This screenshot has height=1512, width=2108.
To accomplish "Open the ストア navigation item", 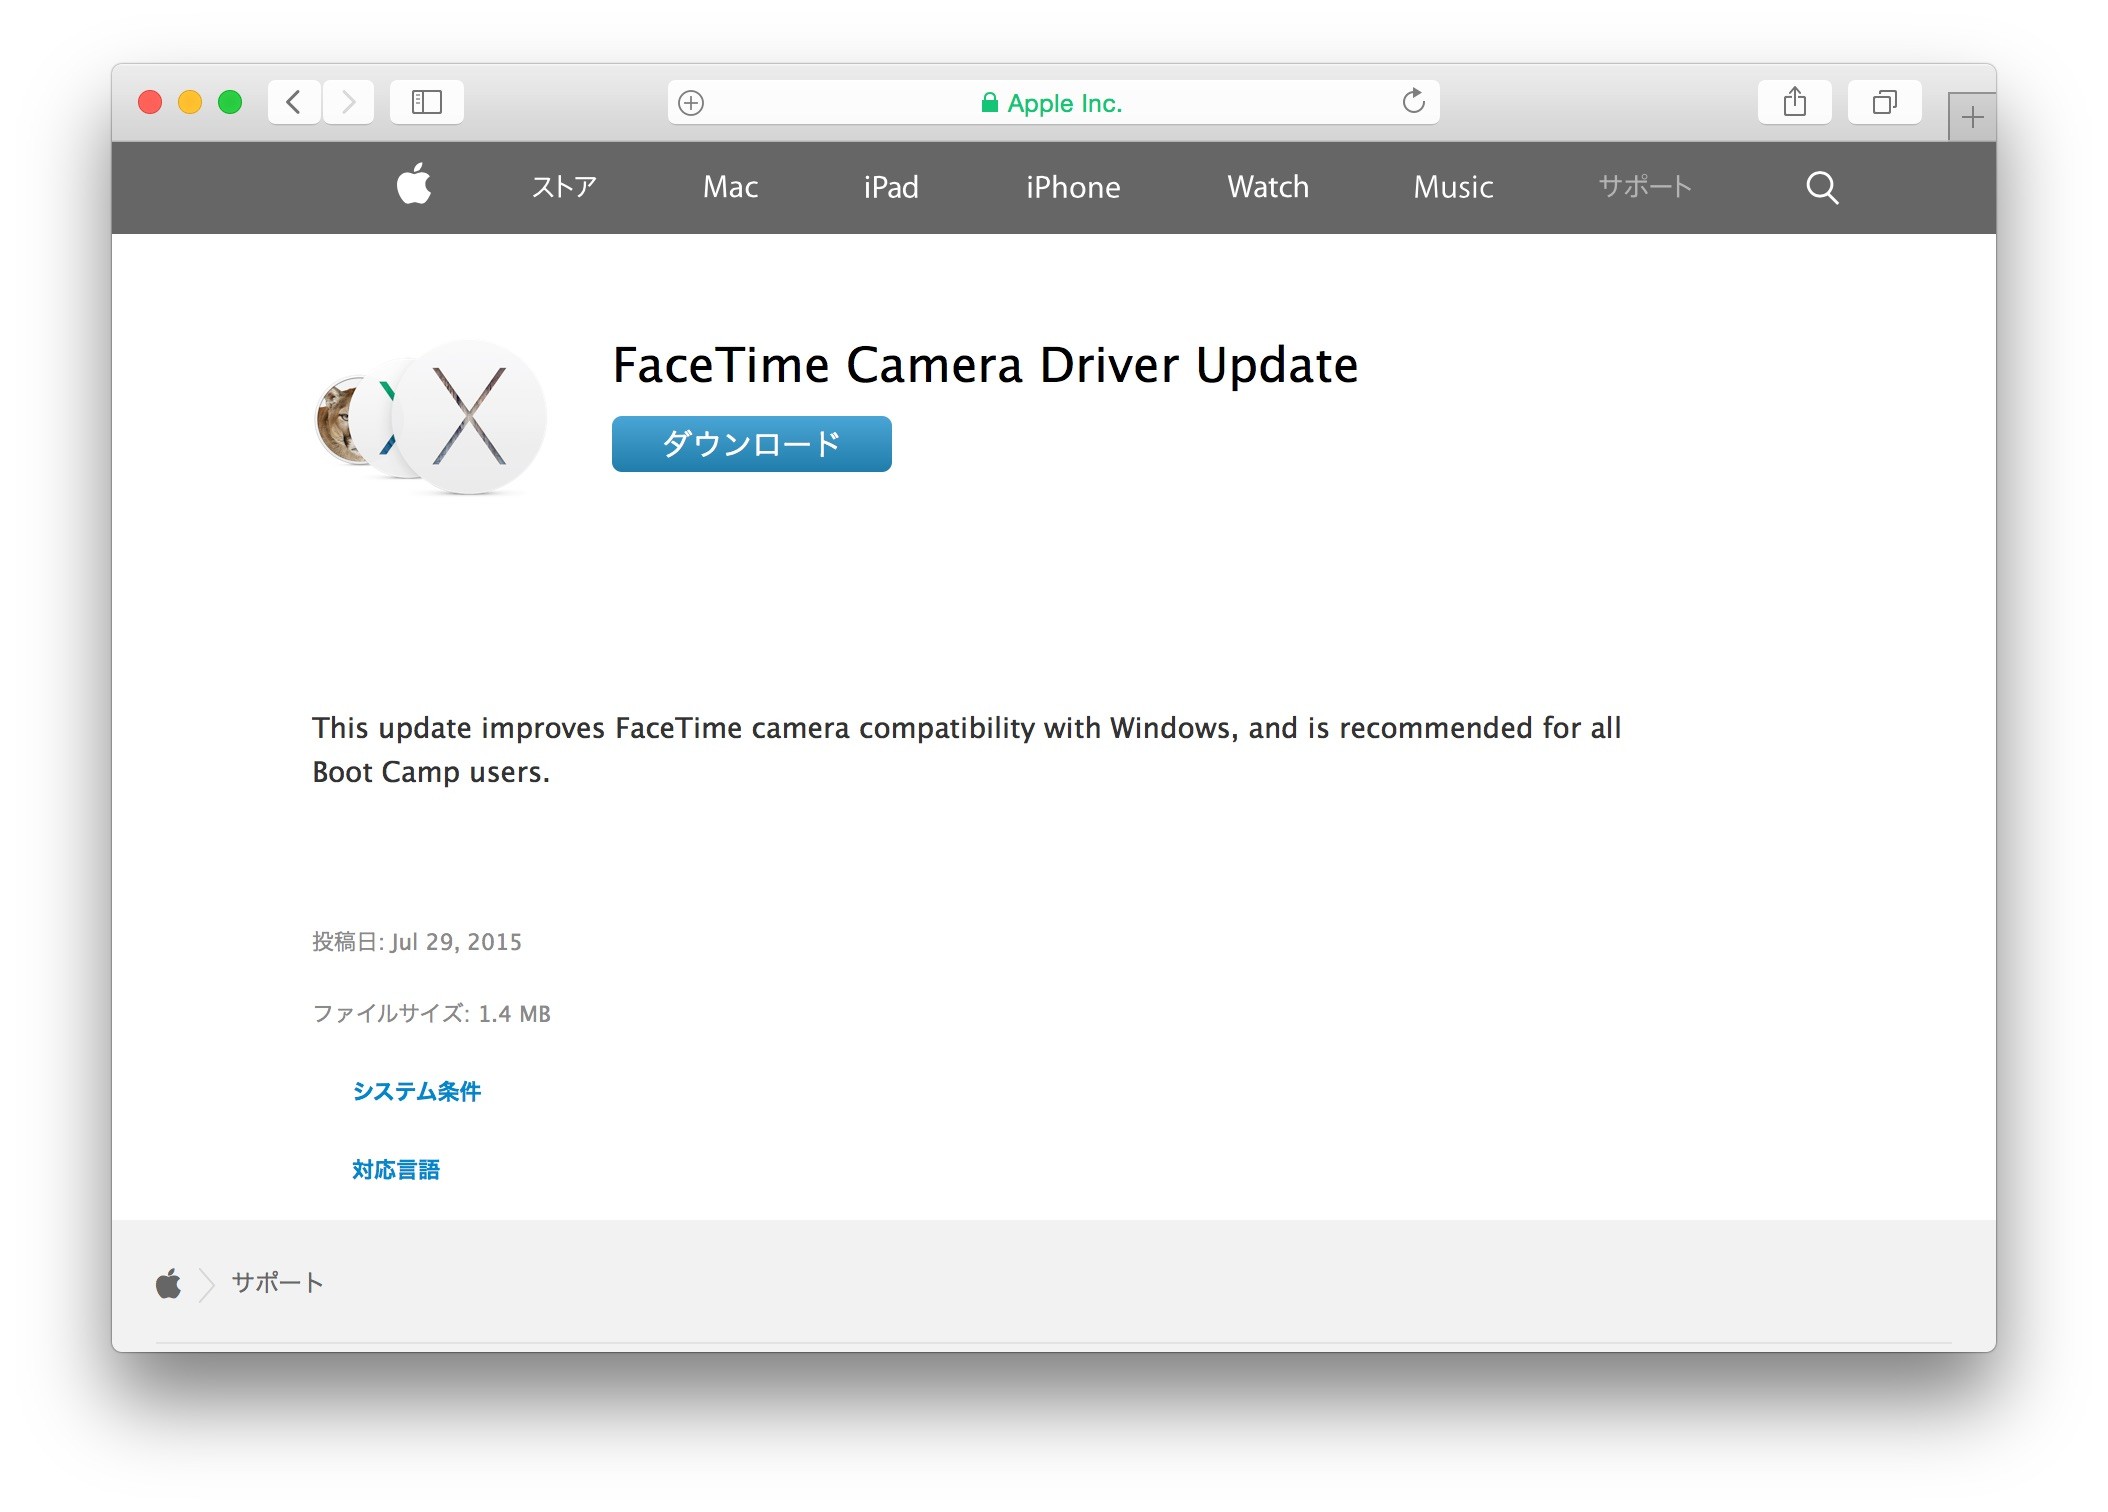I will tap(564, 187).
